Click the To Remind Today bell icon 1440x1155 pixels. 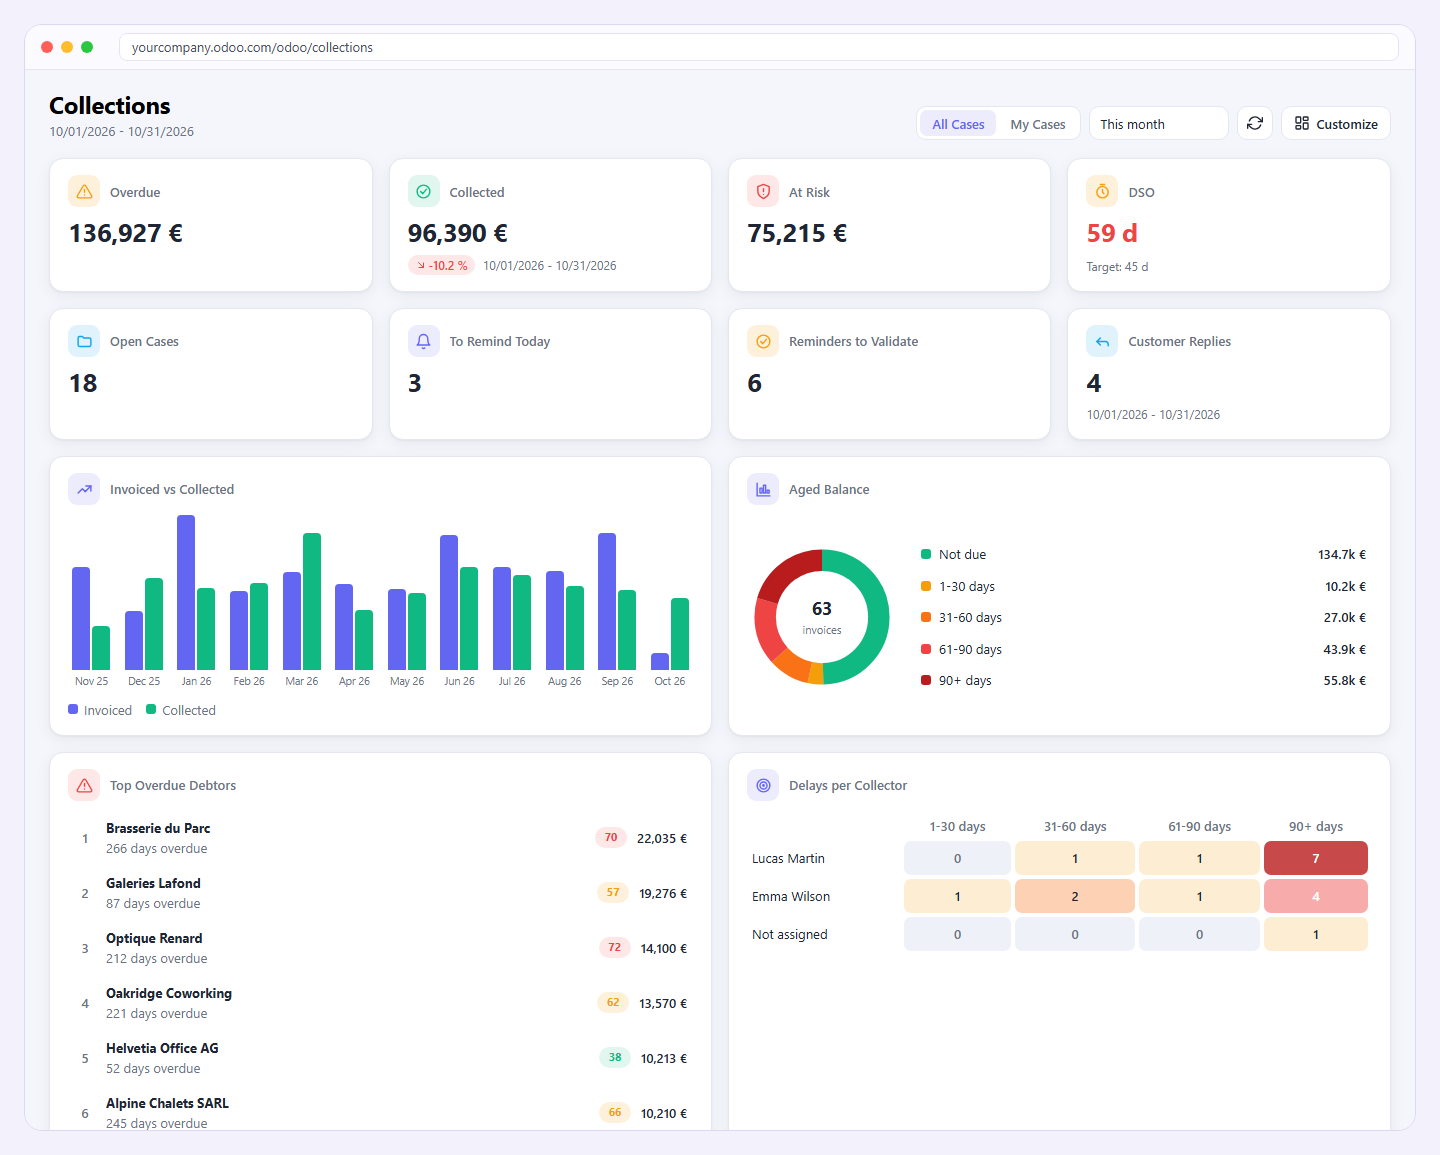tap(423, 341)
